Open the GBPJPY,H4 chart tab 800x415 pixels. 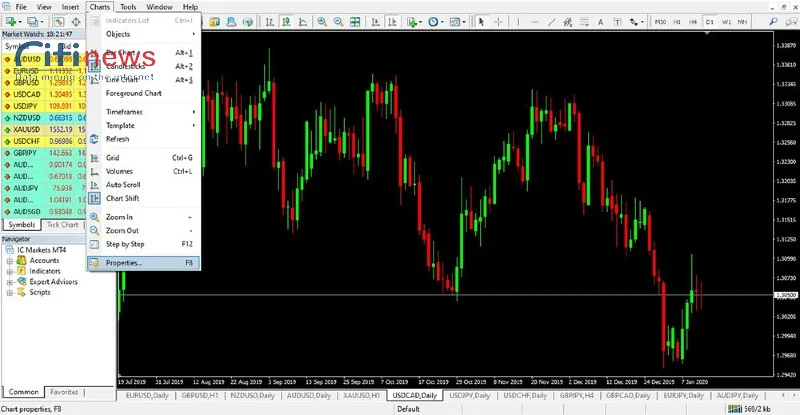577,395
